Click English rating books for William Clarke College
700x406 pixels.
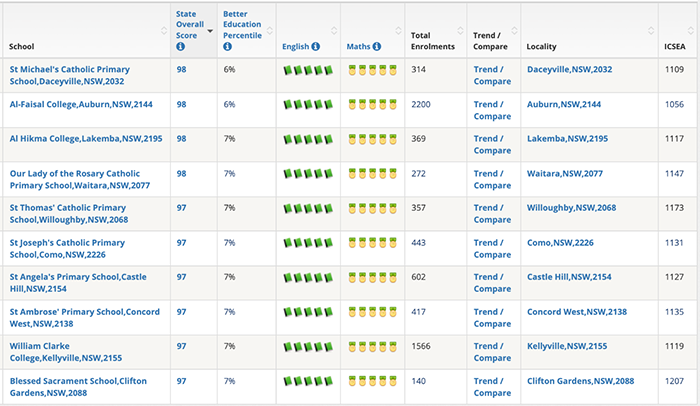[x=308, y=346]
